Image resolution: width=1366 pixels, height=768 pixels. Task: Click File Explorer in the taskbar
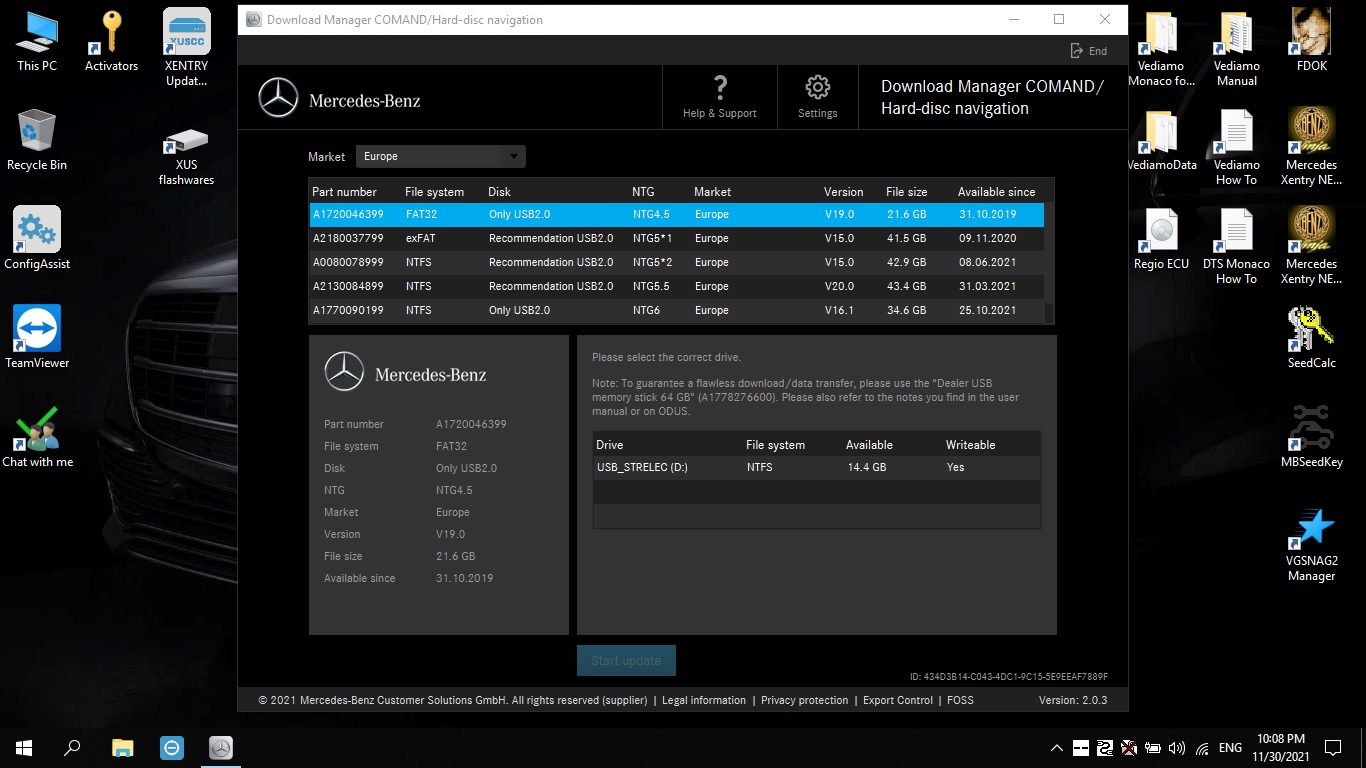122,747
